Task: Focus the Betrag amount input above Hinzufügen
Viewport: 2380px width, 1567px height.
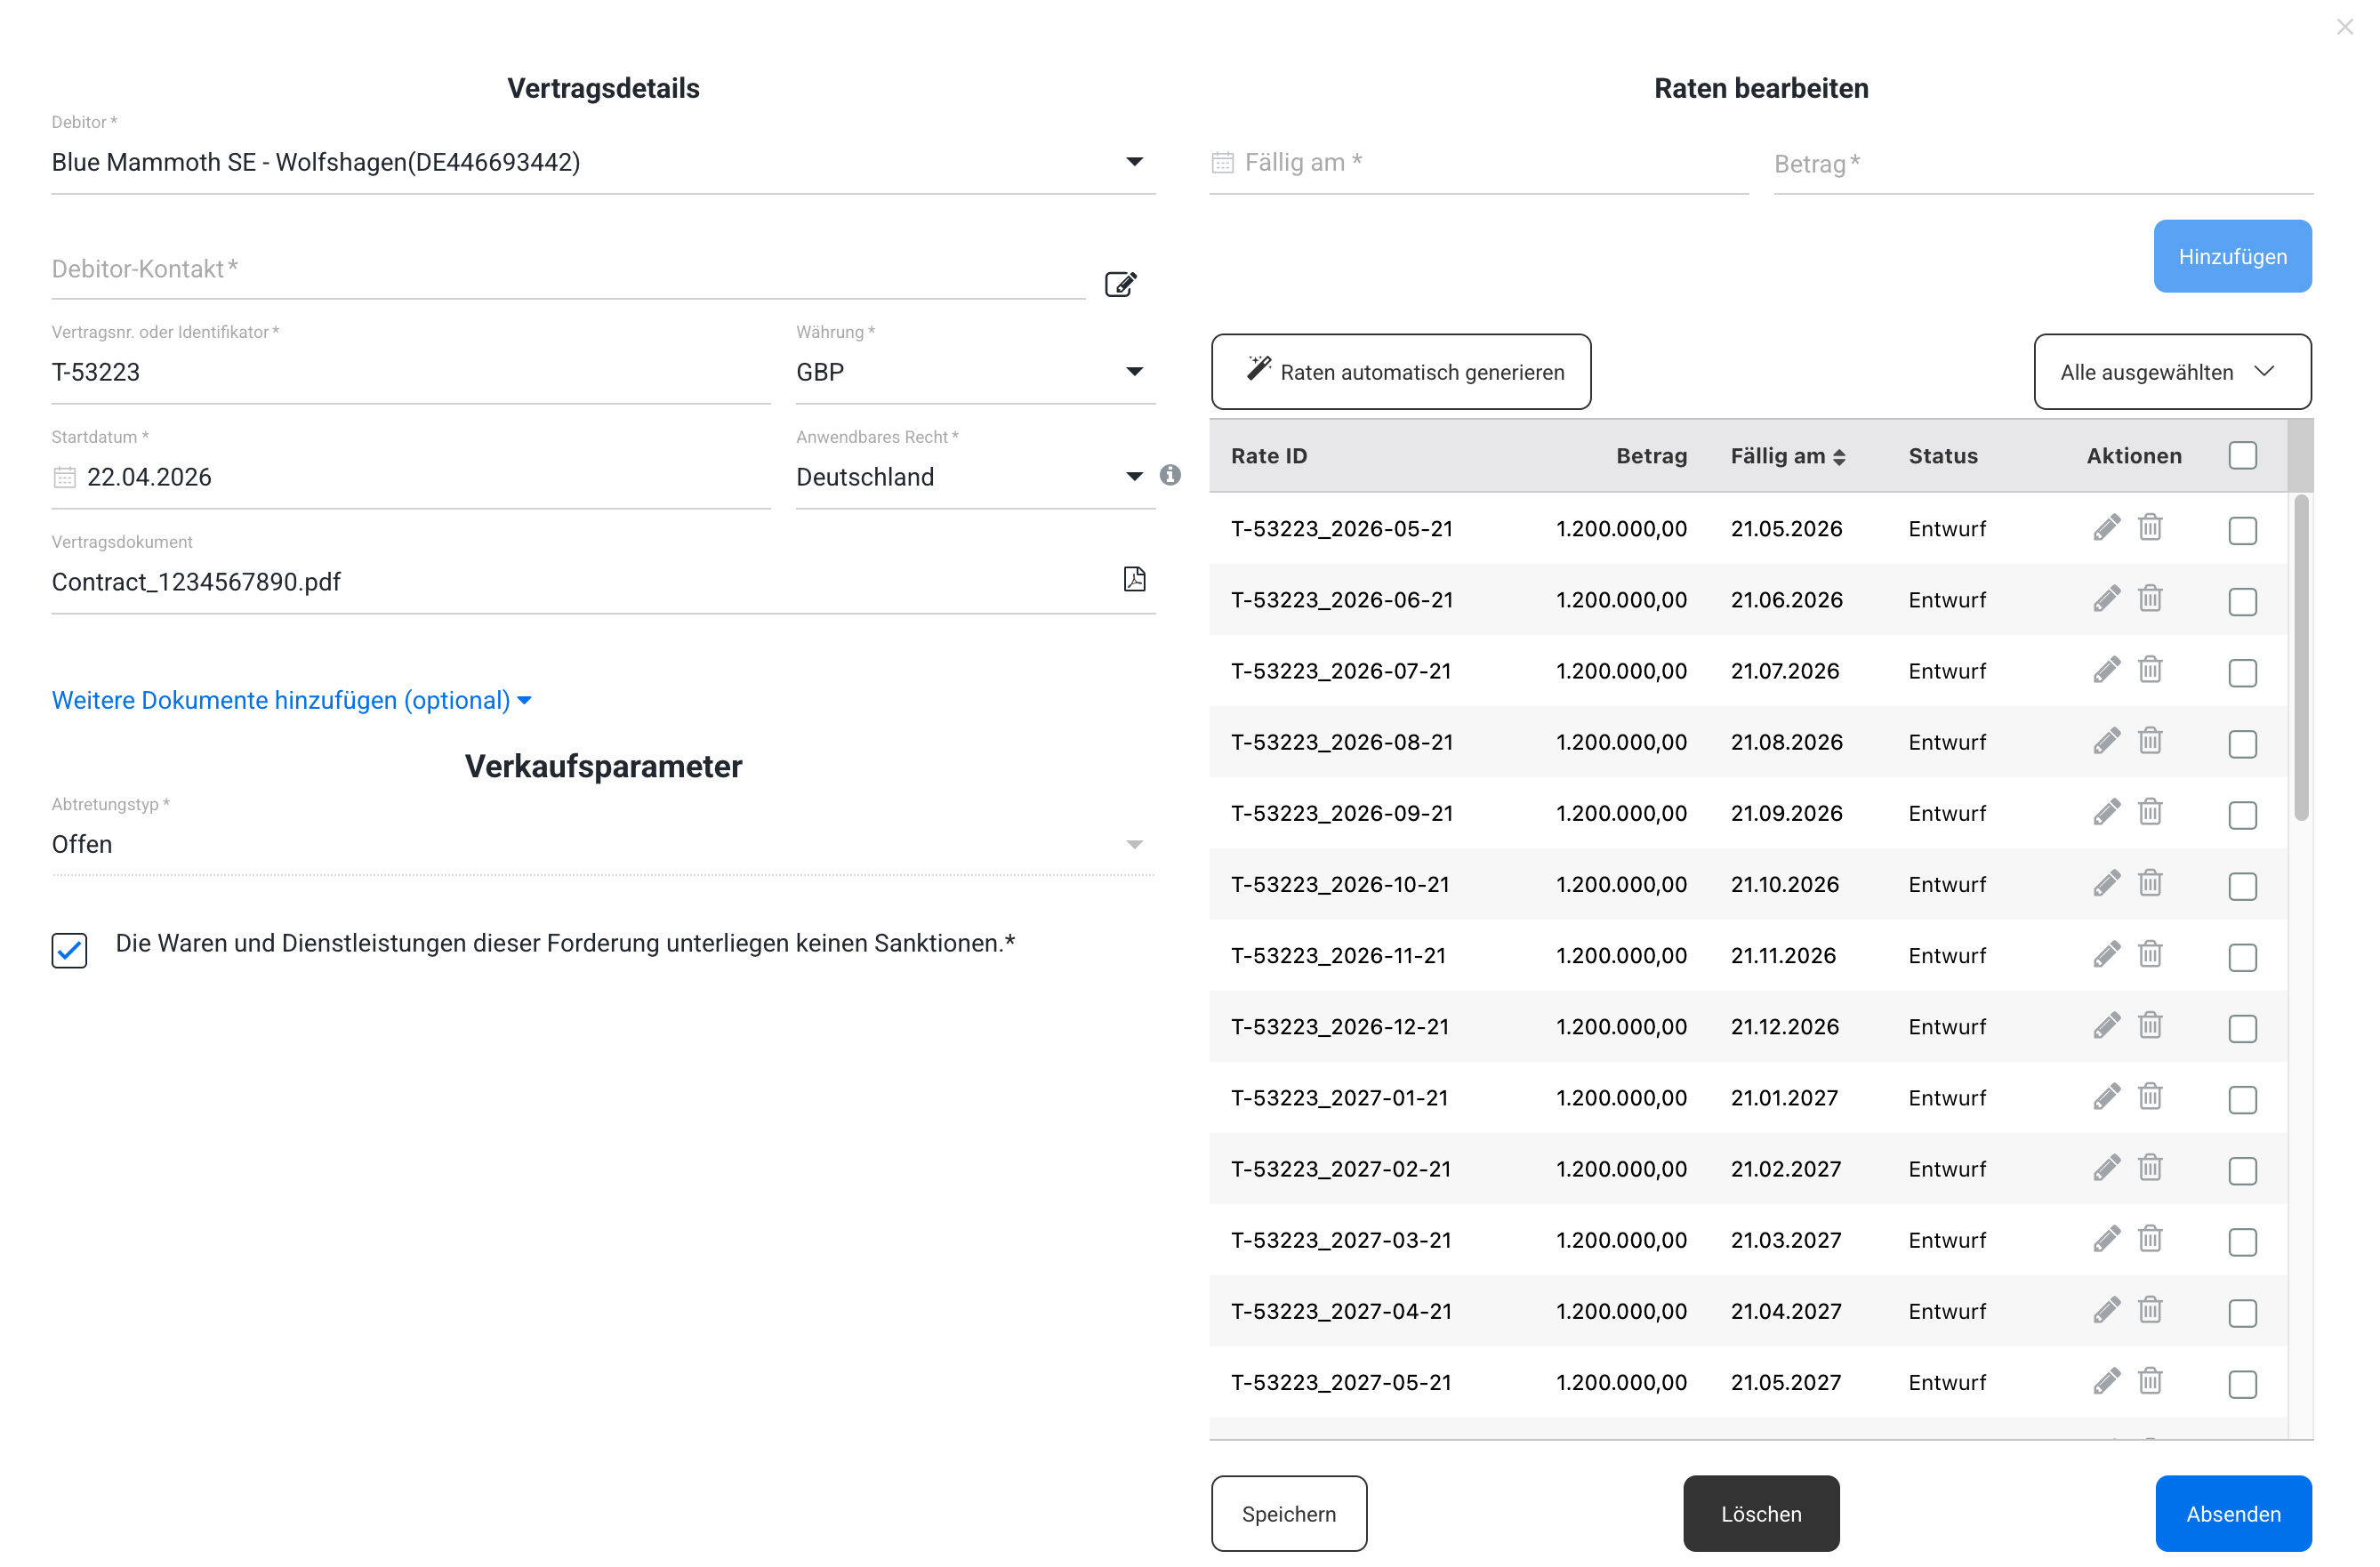Action: click(2042, 163)
